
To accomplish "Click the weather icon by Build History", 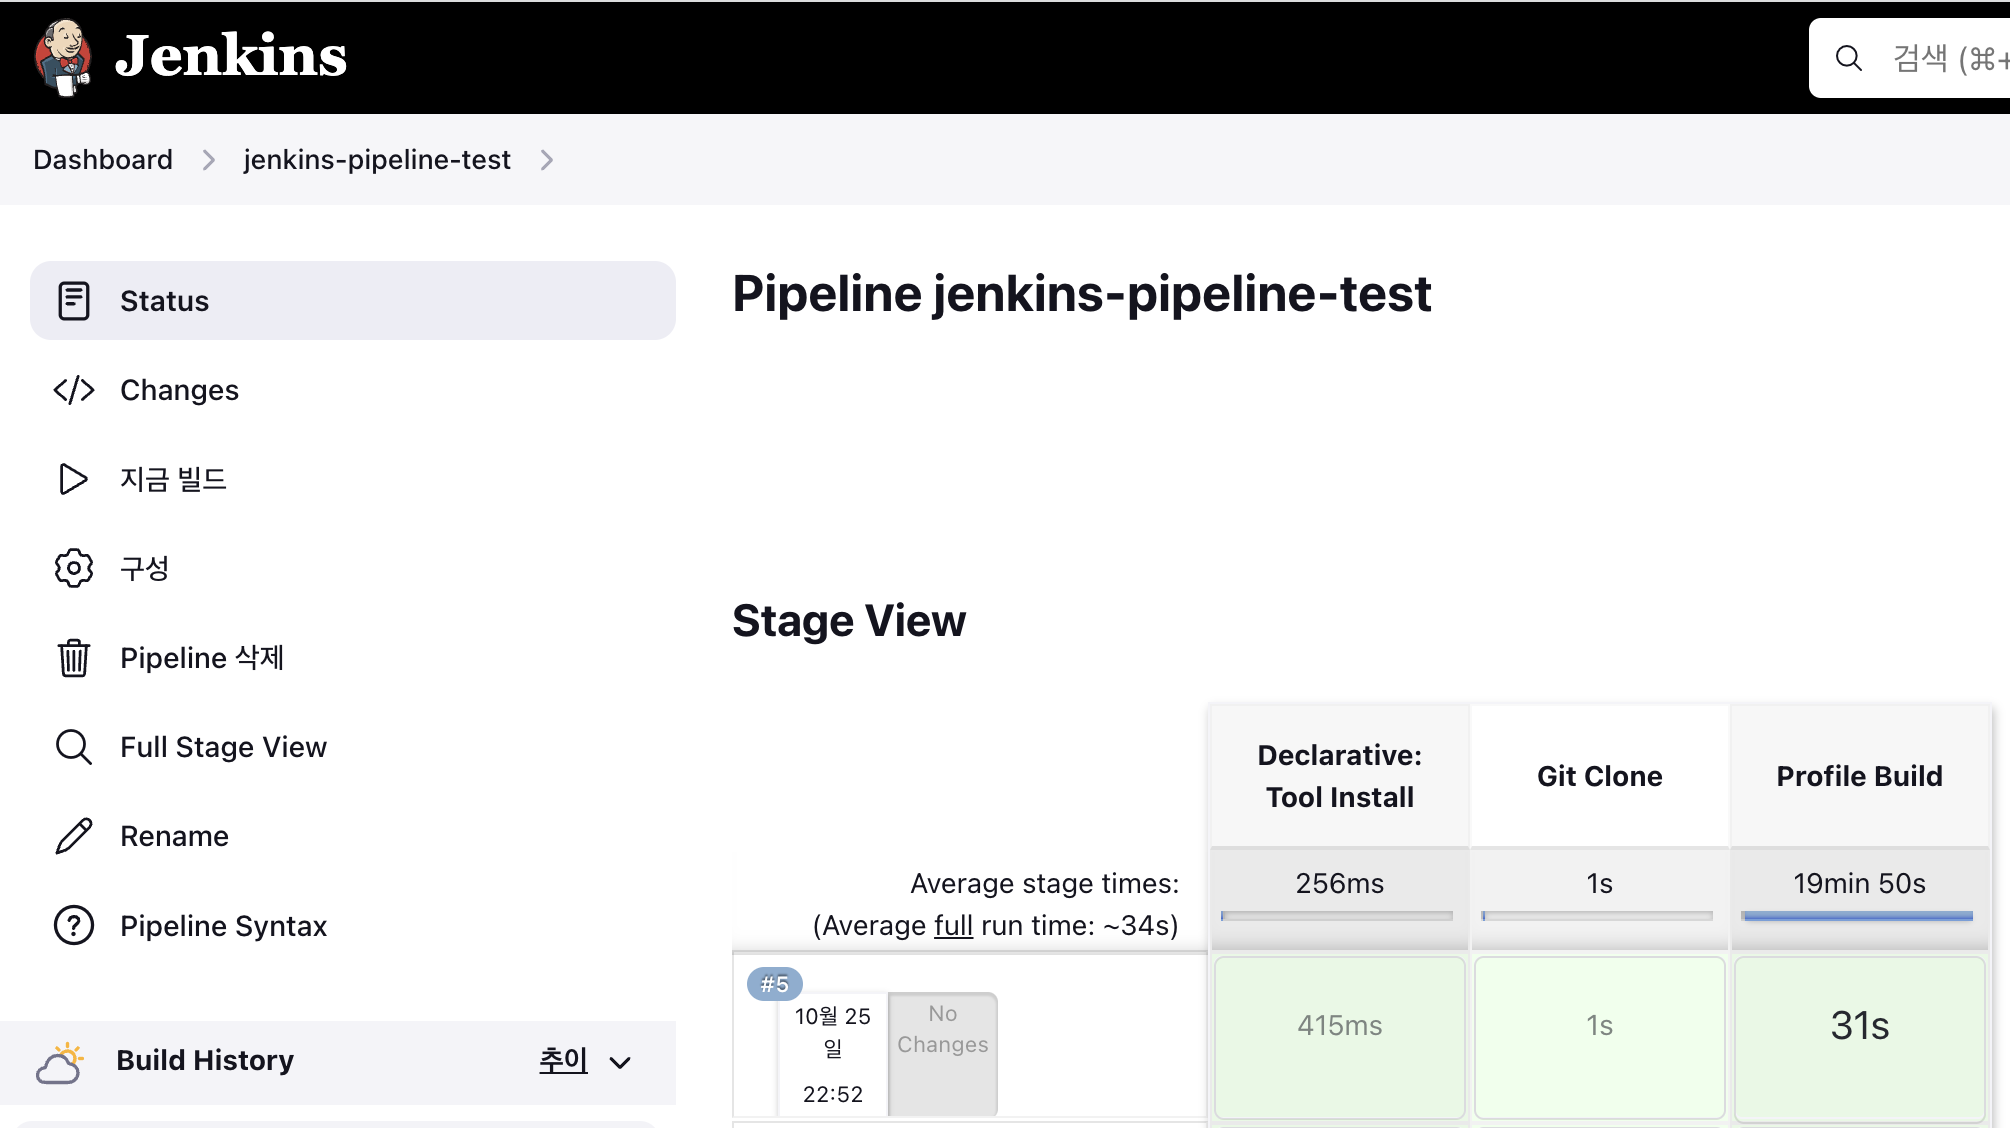I will (59, 1062).
